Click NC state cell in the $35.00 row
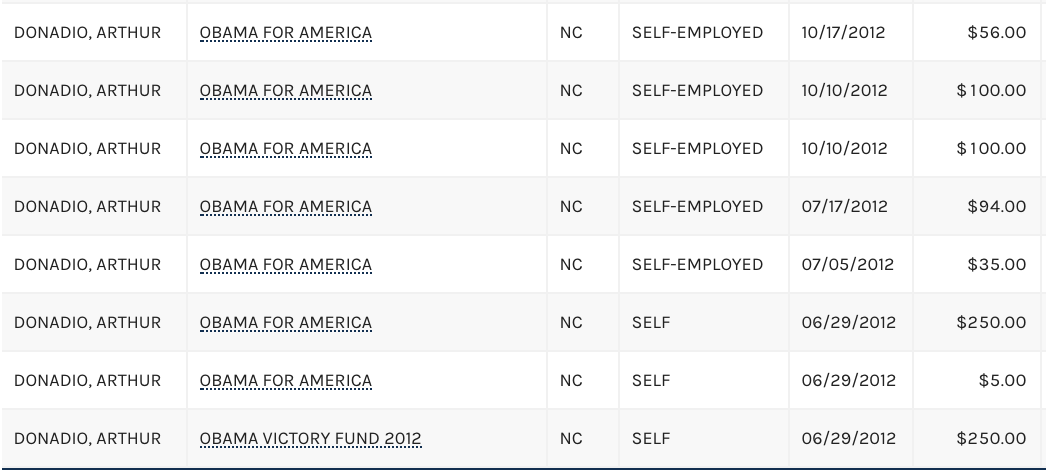The height and width of the screenshot is (474, 1046). [571, 265]
